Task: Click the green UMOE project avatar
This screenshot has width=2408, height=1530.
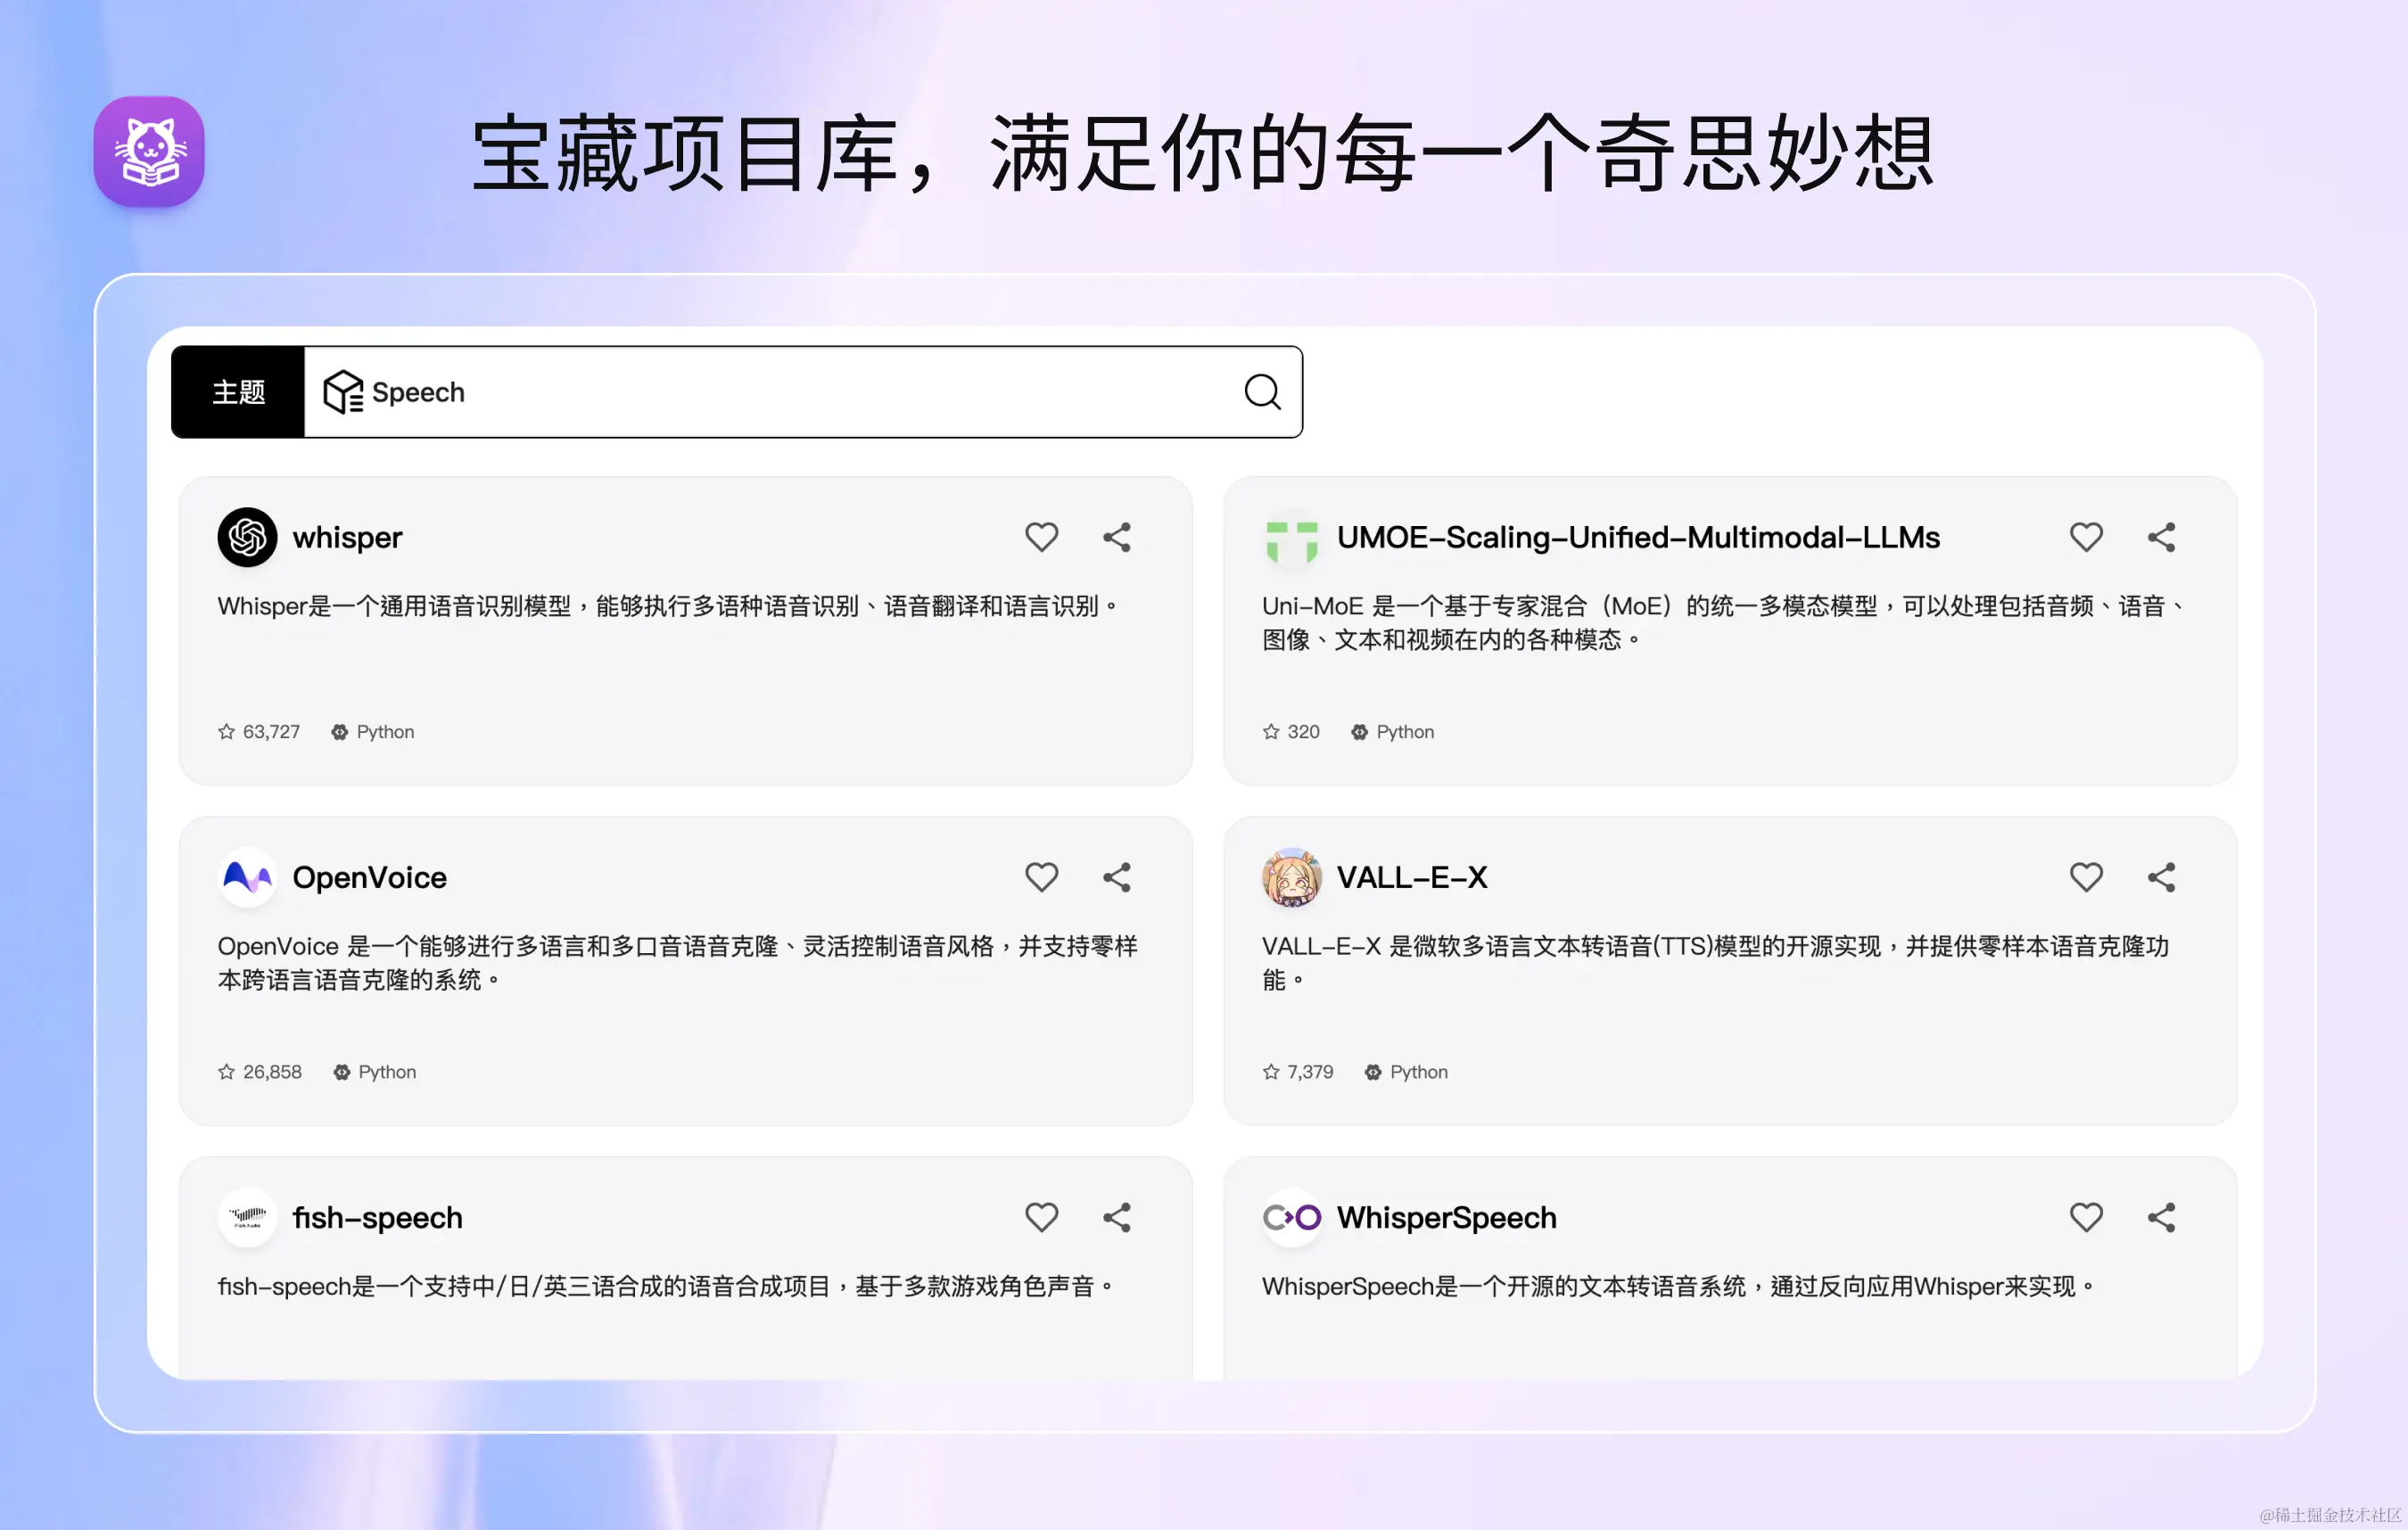Action: [1292, 537]
